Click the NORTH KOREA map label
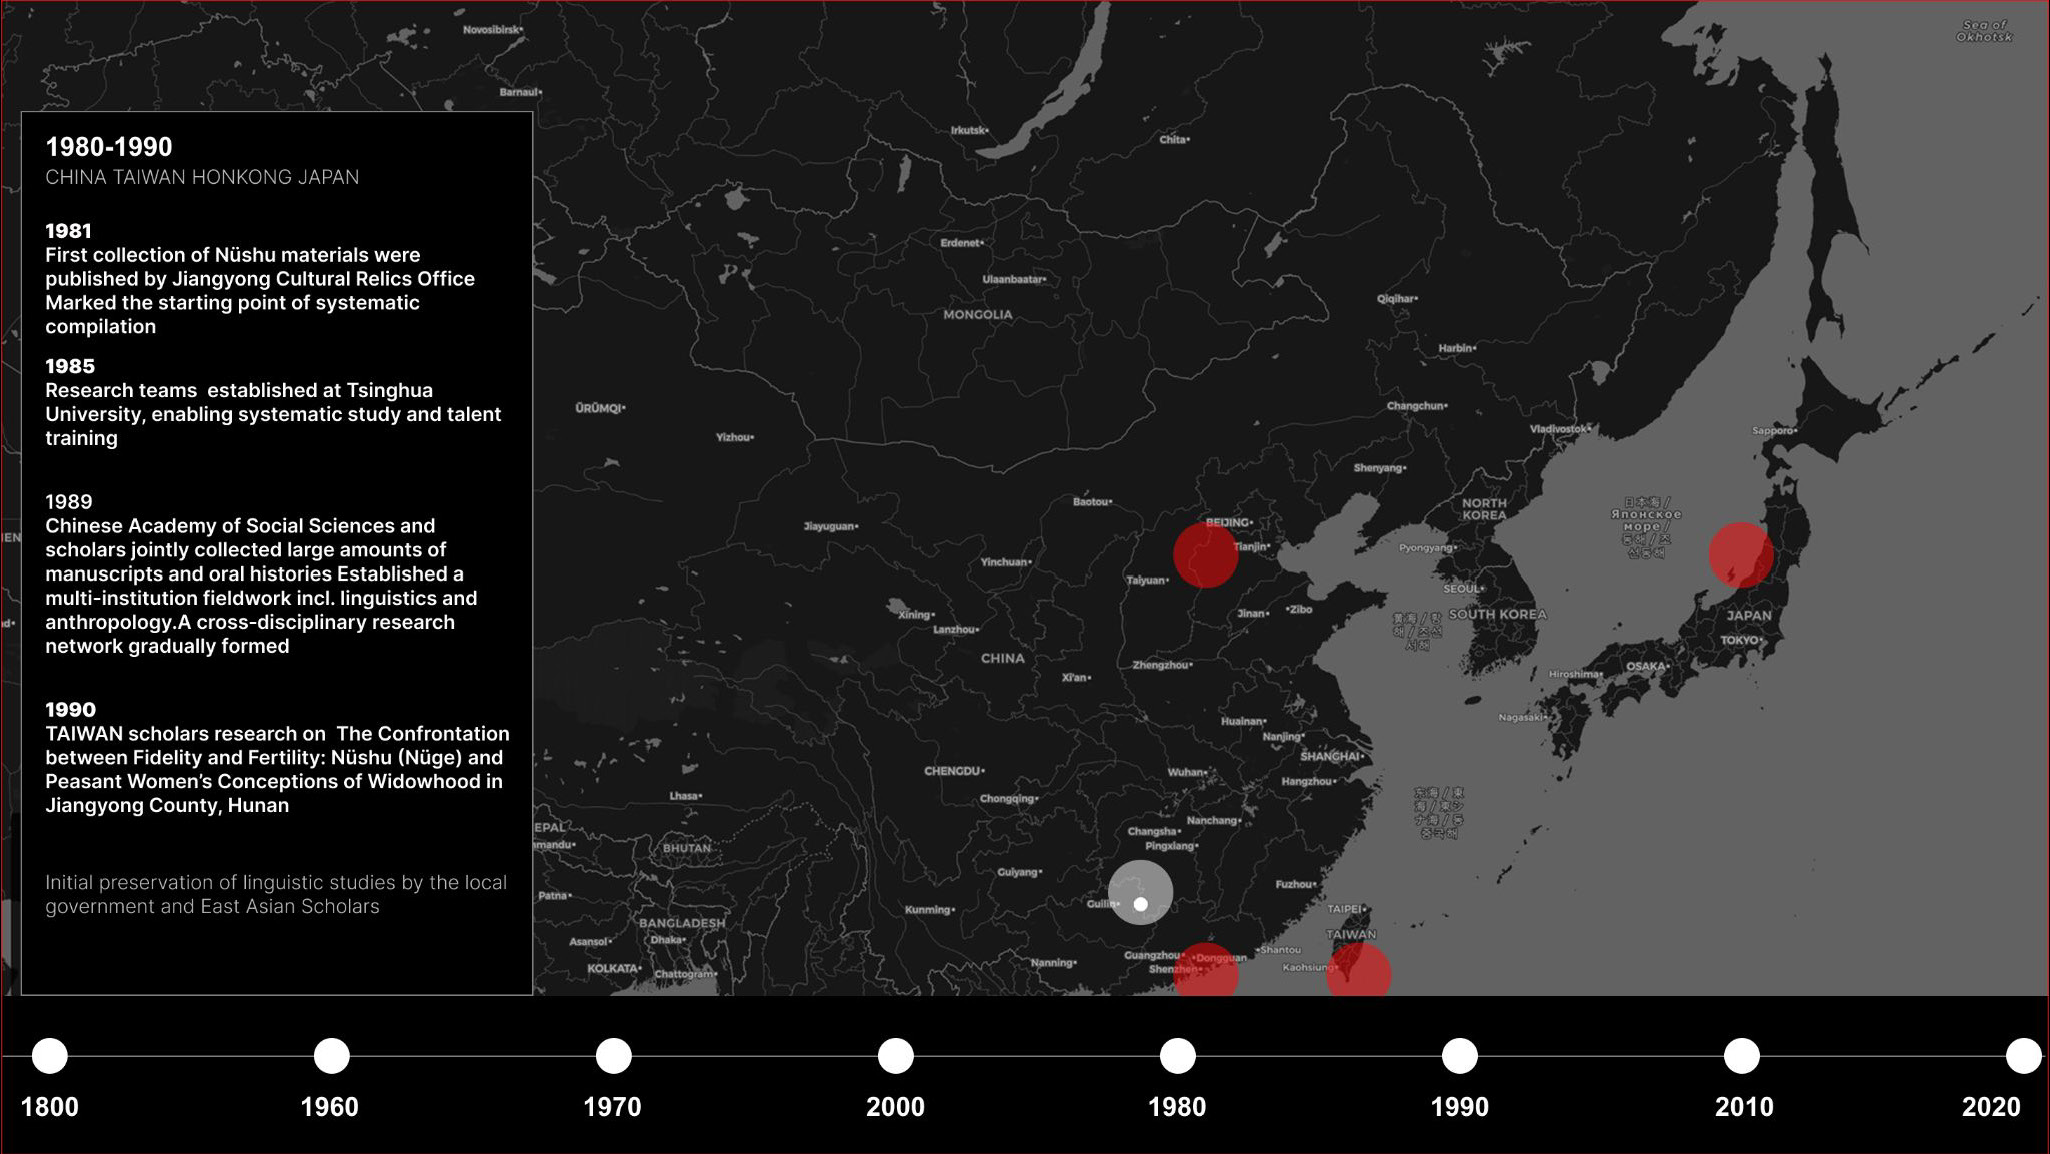Image resolution: width=2050 pixels, height=1154 pixels. (1484, 509)
